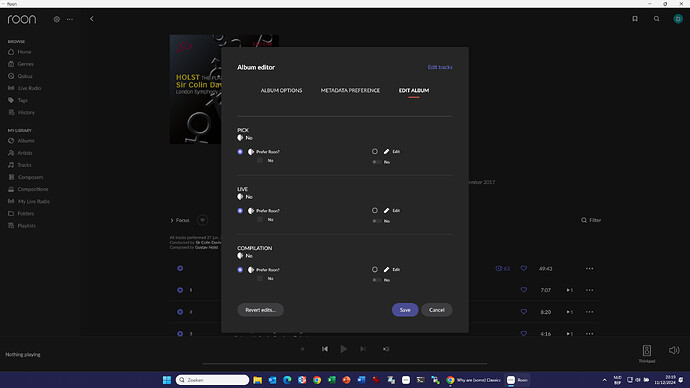Screen dimensions: 690x388
Task: Expand the Focus chevron
Action: click(x=172, y=220)
